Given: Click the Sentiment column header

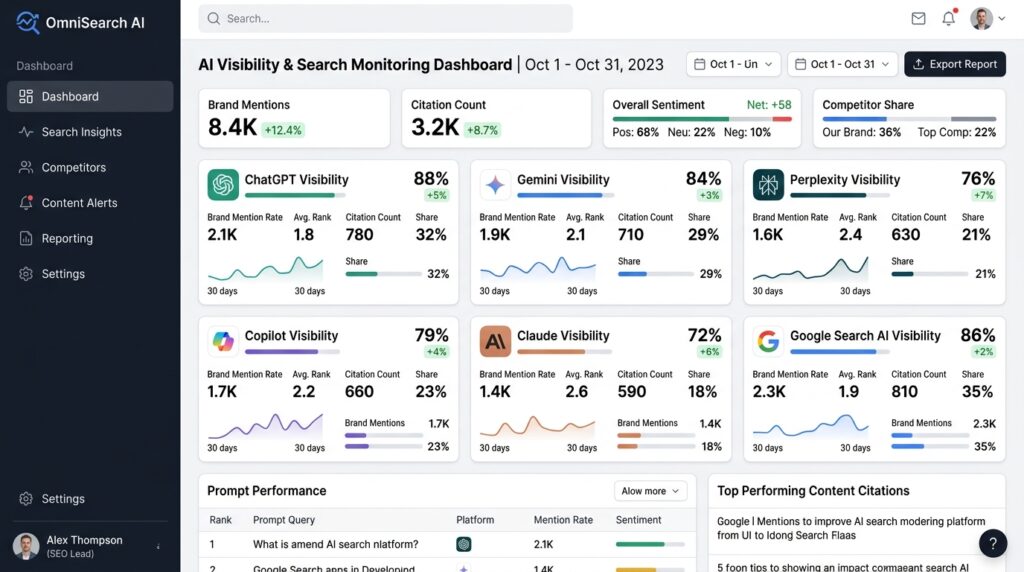Looking at the screenshot, I should tap(638, 520).
